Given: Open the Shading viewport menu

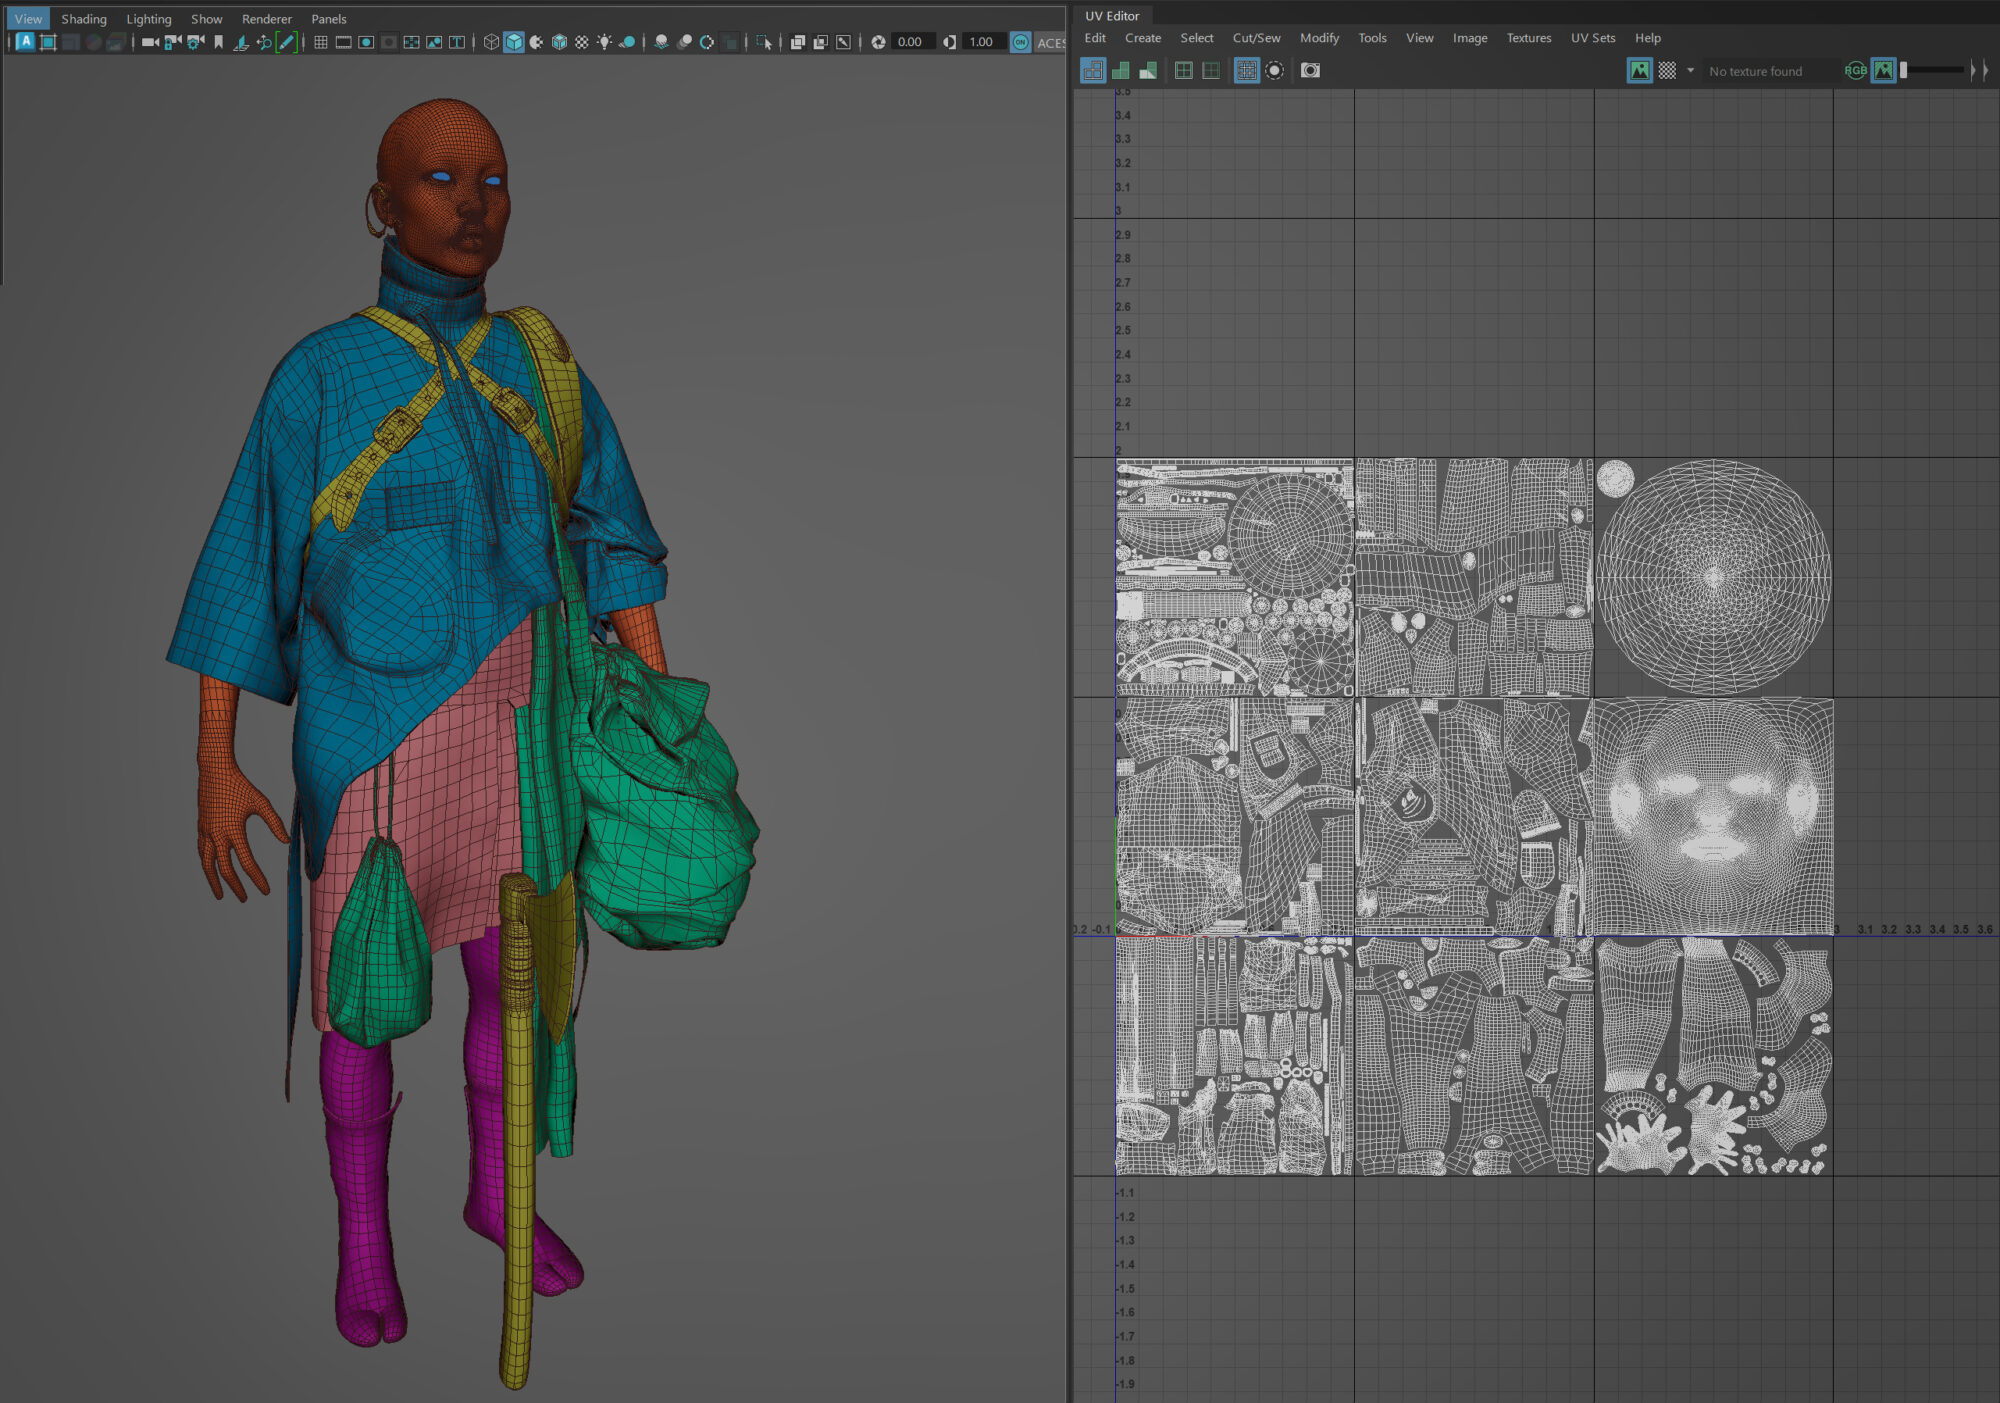Looking at the screenshot, I should tap(84, 19).
